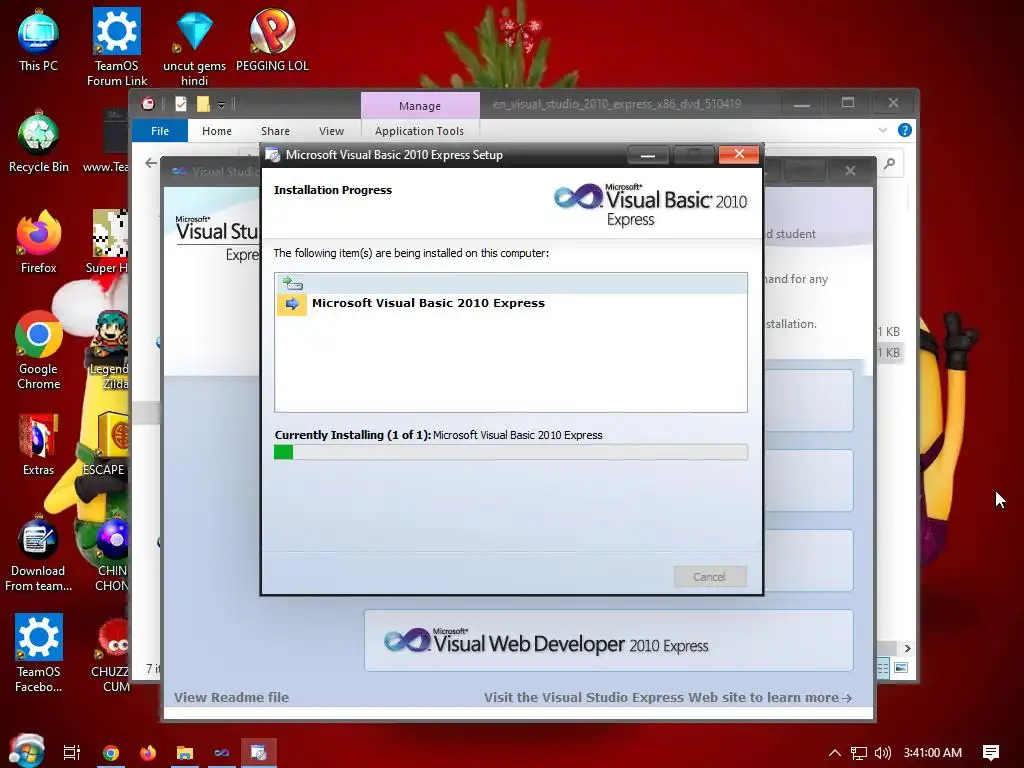The height and width of the screenshot is (768, 1024).
Task: Click the Explorer search magnifier
Action: click(x=889, y=163)
